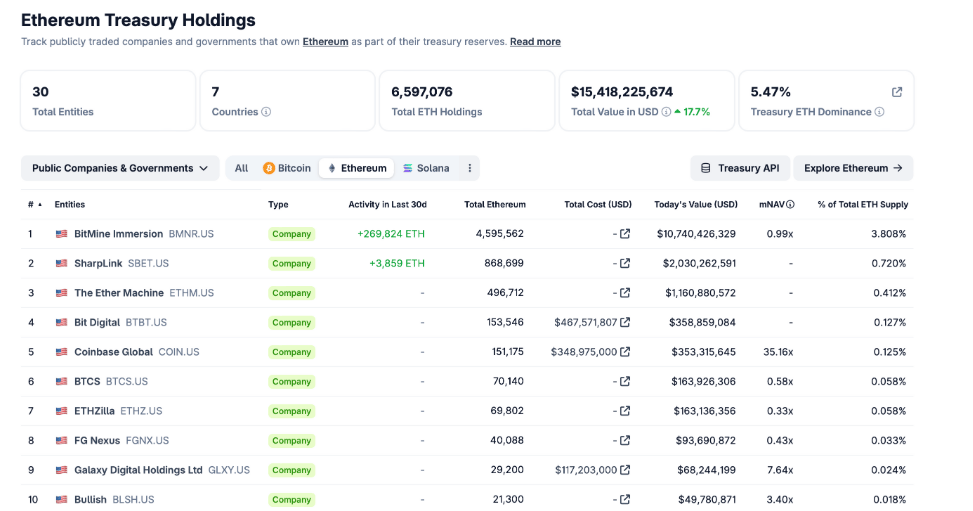
Task: Open the Ethereum link in the description
Action: (x=325, y=42)
